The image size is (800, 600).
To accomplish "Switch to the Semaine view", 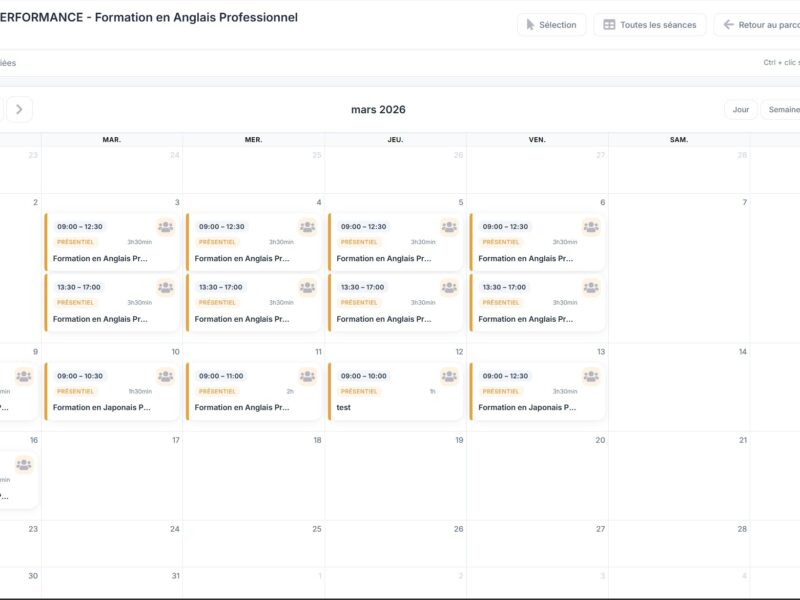I will click(783, 109).
